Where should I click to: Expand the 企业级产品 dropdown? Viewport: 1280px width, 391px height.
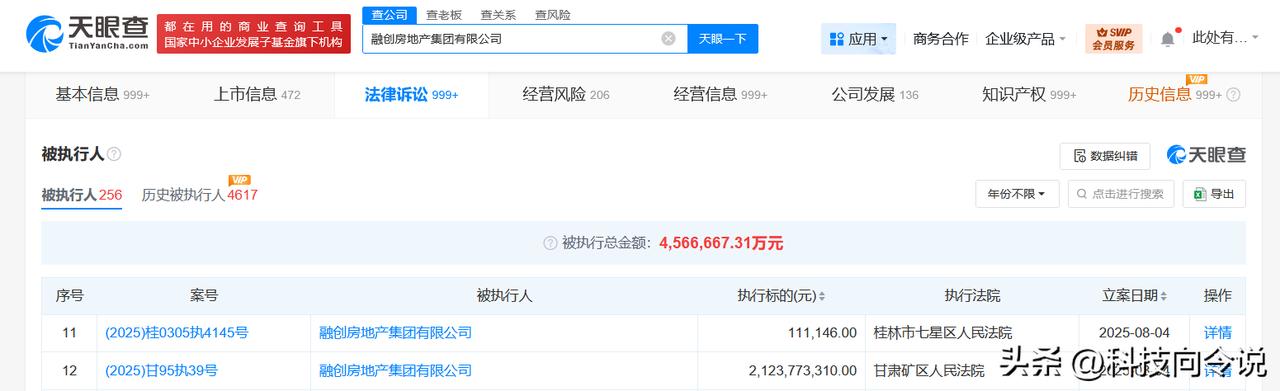(x=1025, y=39)
